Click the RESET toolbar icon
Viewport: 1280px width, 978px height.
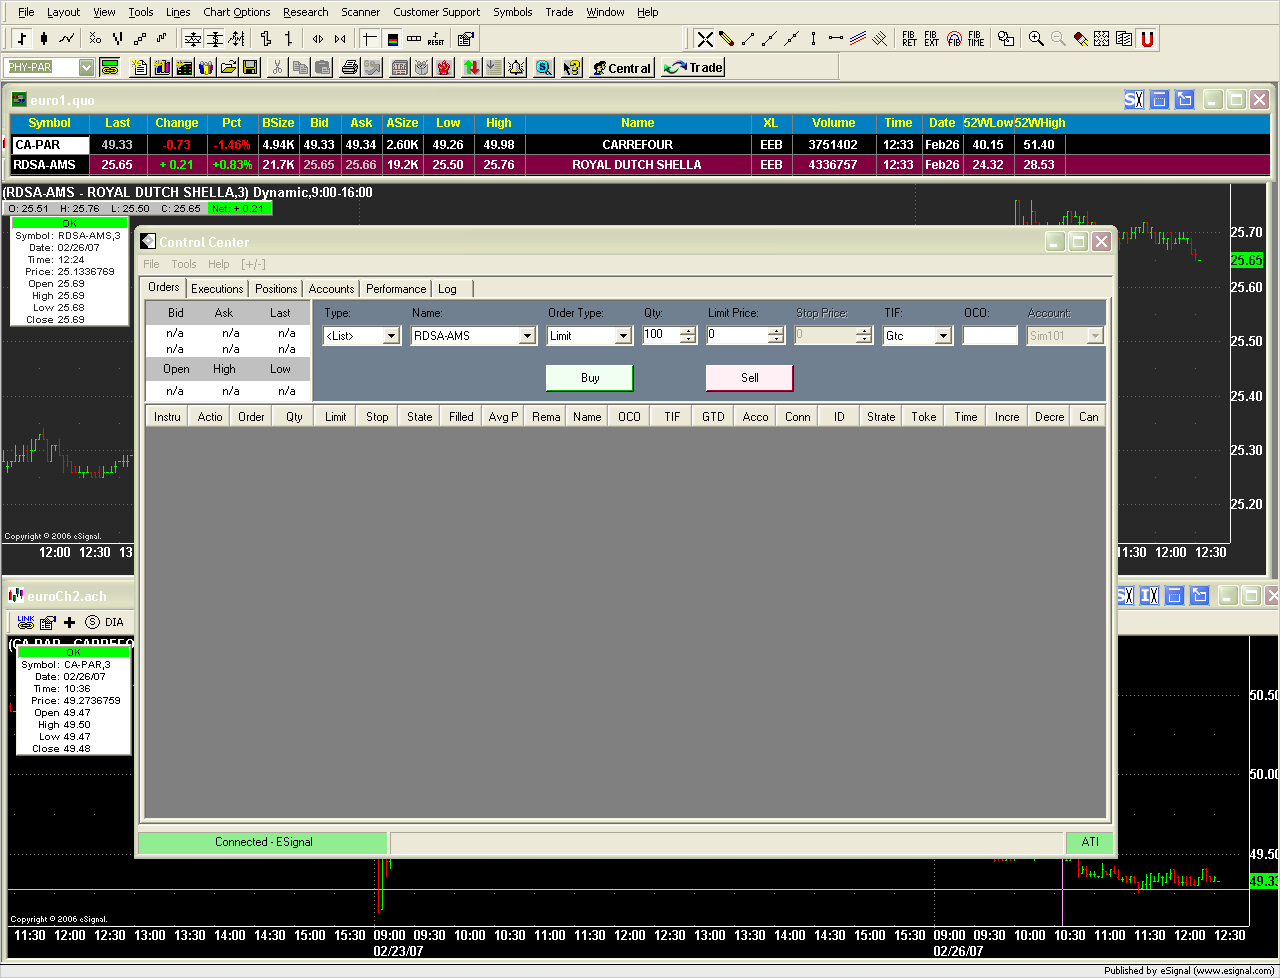click(436, 39)
